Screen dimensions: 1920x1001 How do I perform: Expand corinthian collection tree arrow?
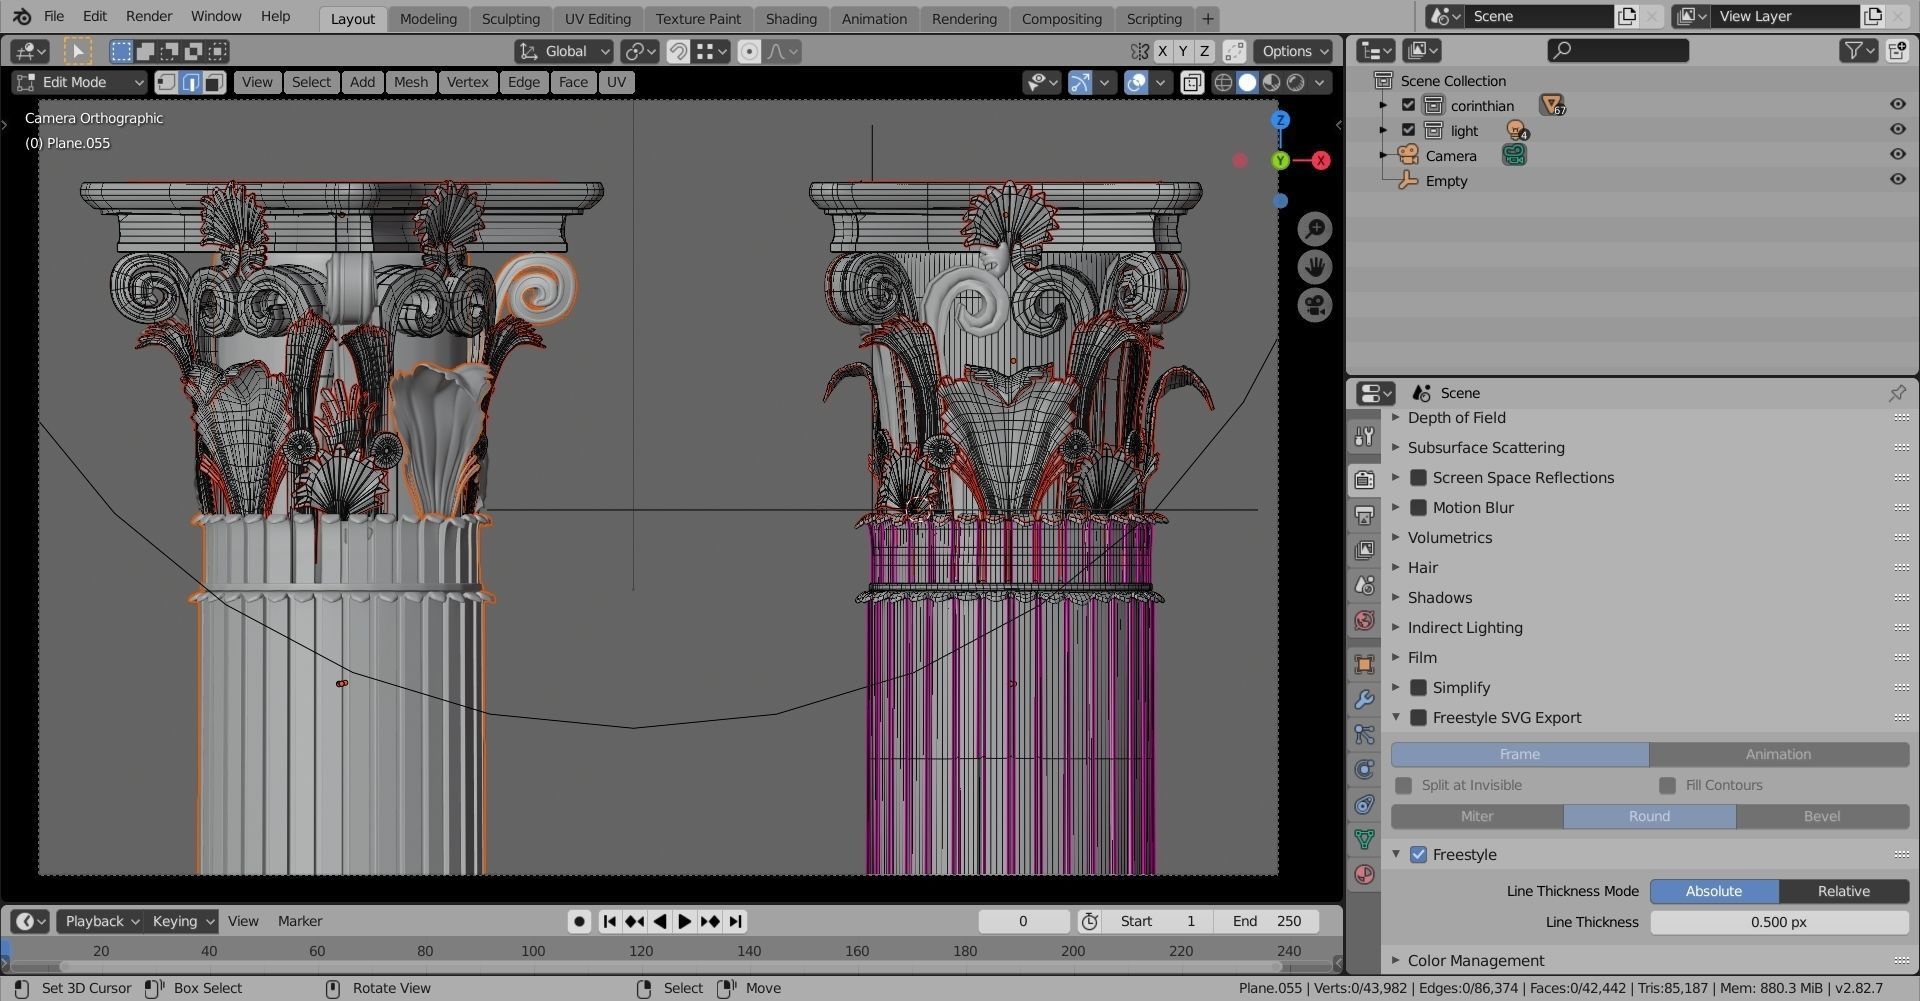(x=1383, y=105)
